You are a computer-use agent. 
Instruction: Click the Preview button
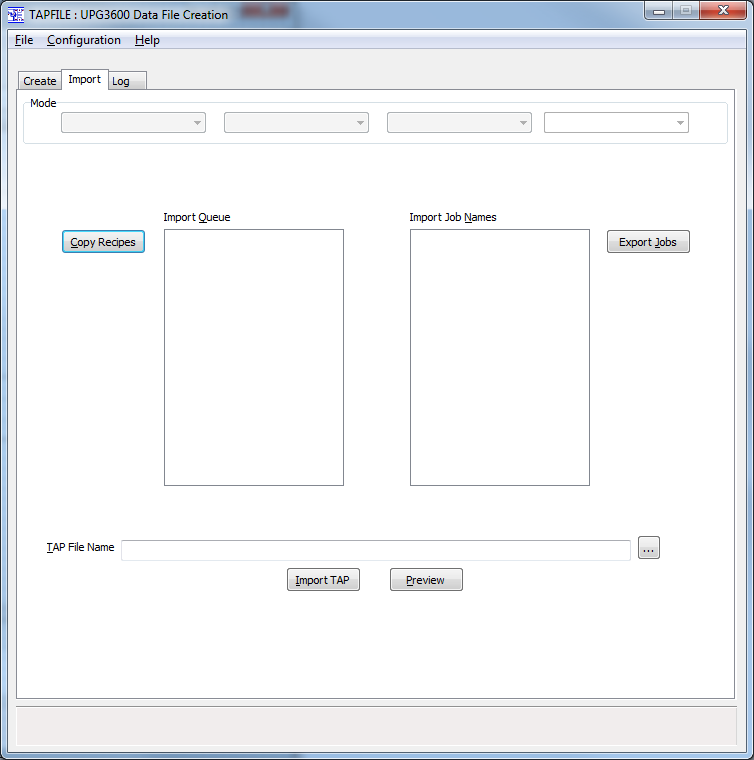(426, 580)
